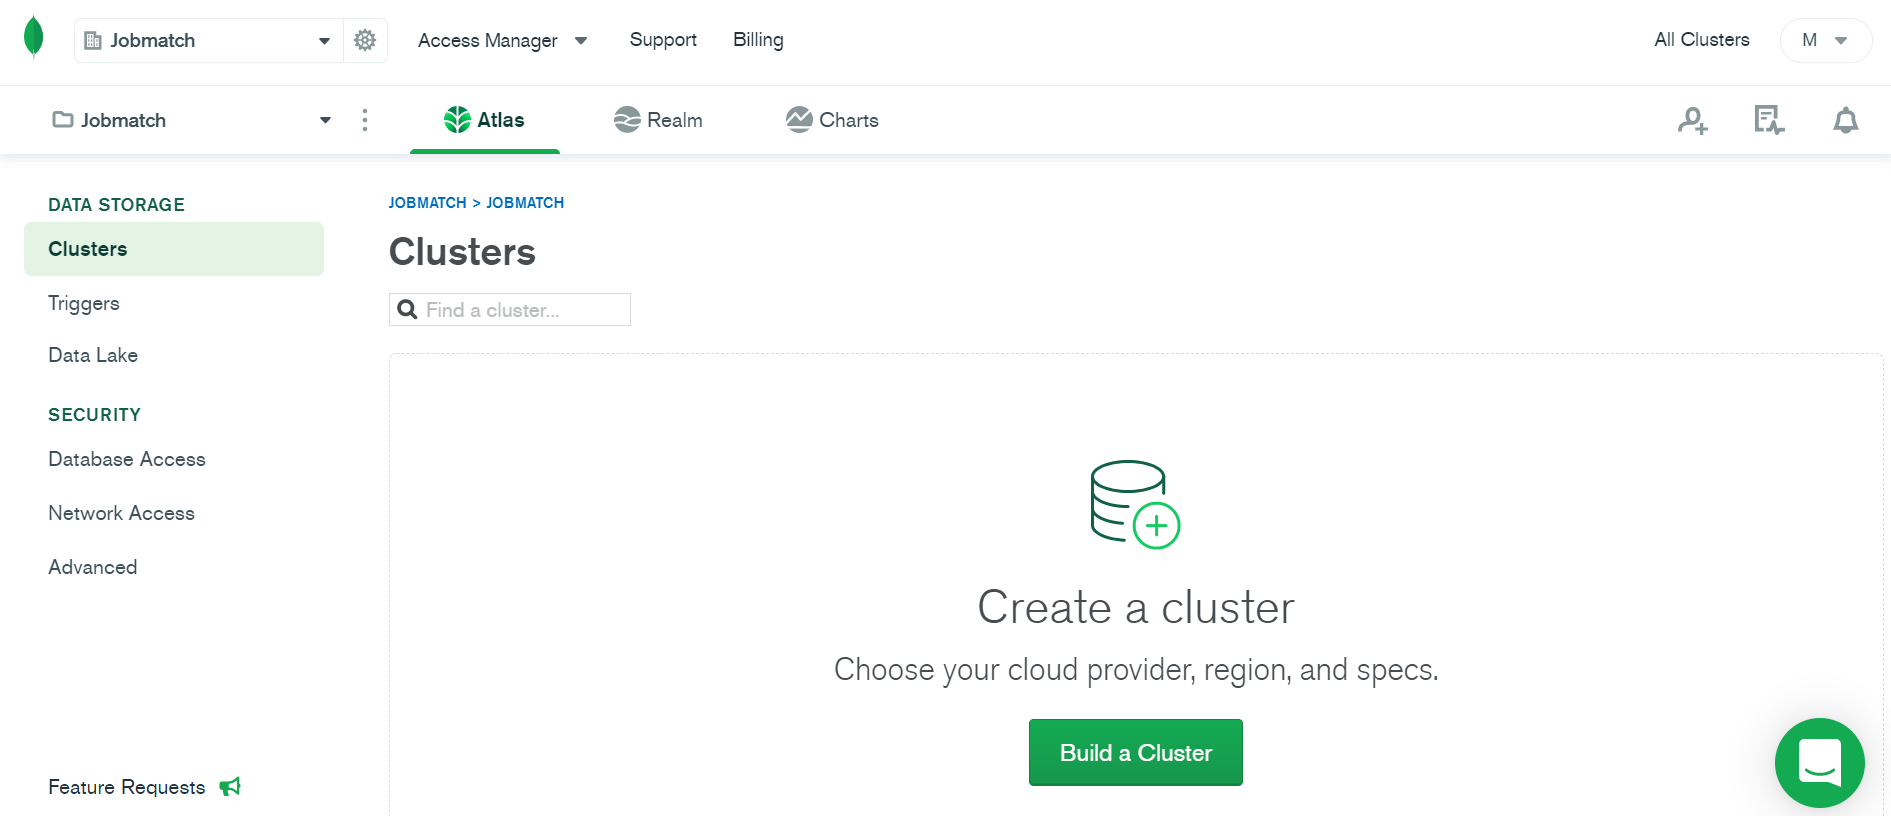The image size is (1891, 816).
Task: Open the project activity feed icon
Action: pyautogui.click(x=1769, y=120)
